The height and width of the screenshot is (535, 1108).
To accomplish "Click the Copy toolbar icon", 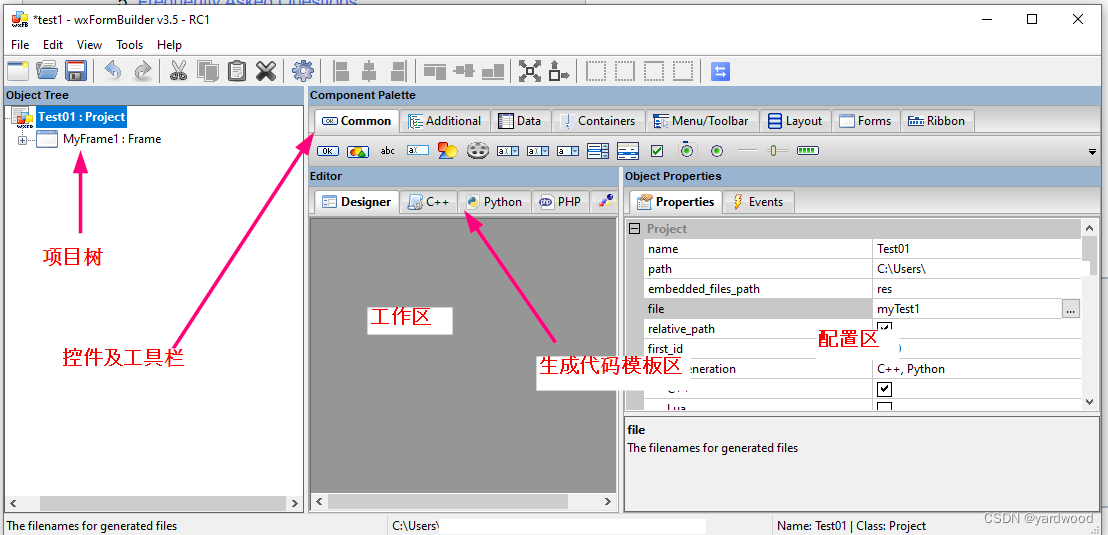I will click(x=208, y=71).
